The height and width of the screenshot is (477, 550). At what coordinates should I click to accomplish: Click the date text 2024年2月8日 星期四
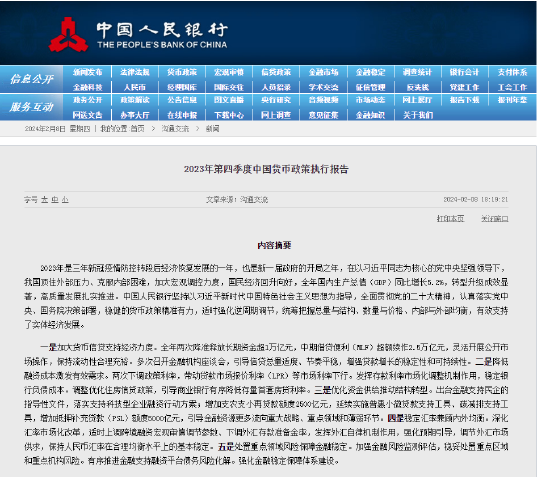57,129
